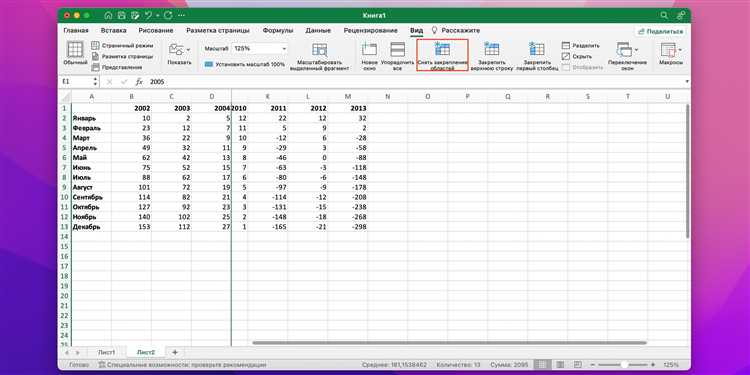The image size is (750, 375).
Task: Freeze top row (Закрепить верхнюю строку)
Action: coord(491,55)
